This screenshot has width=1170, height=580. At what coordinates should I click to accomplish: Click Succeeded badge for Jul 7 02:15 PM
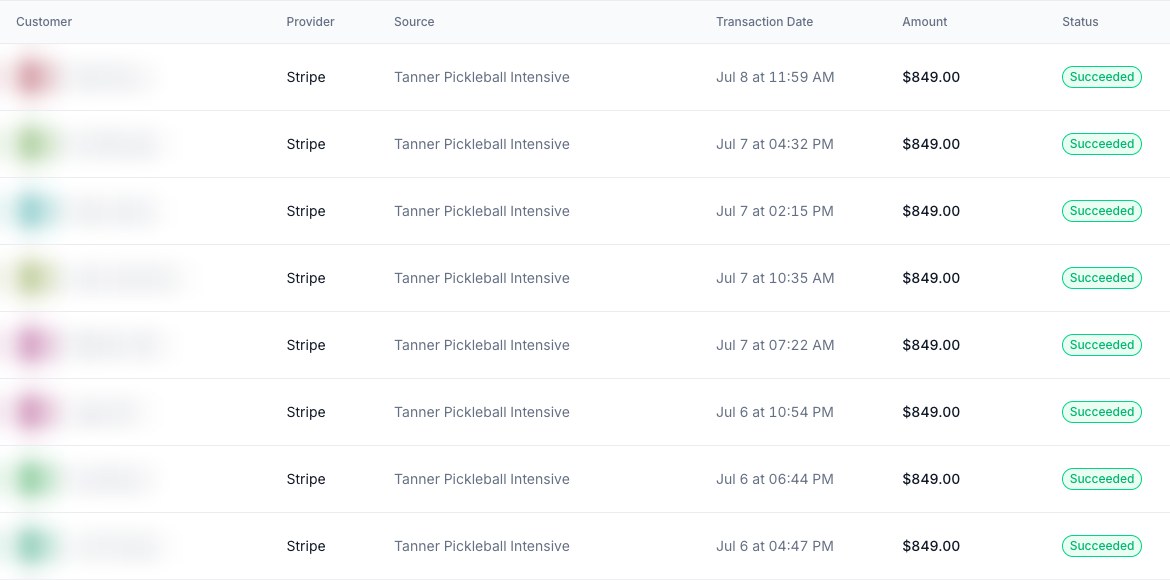tap(1101, 211)
